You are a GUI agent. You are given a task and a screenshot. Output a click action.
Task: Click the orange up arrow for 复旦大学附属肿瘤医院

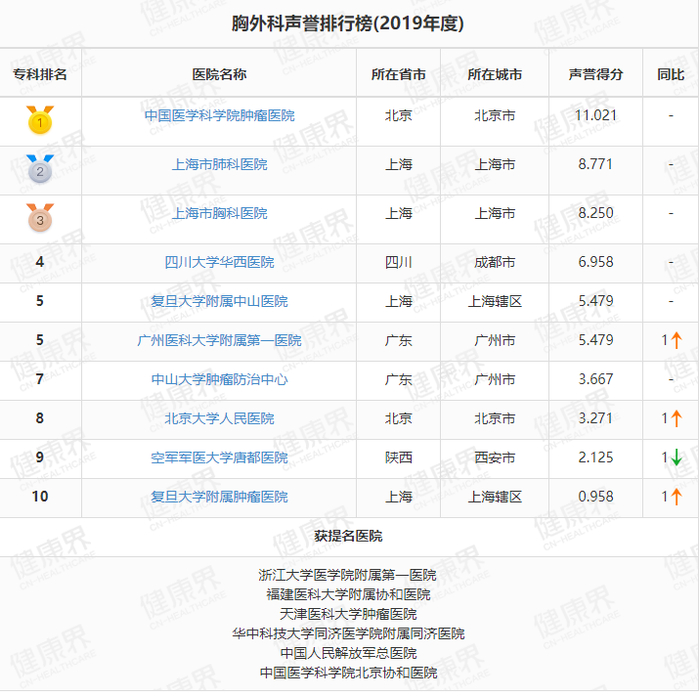pyautogui.click(x=677, y=497)
